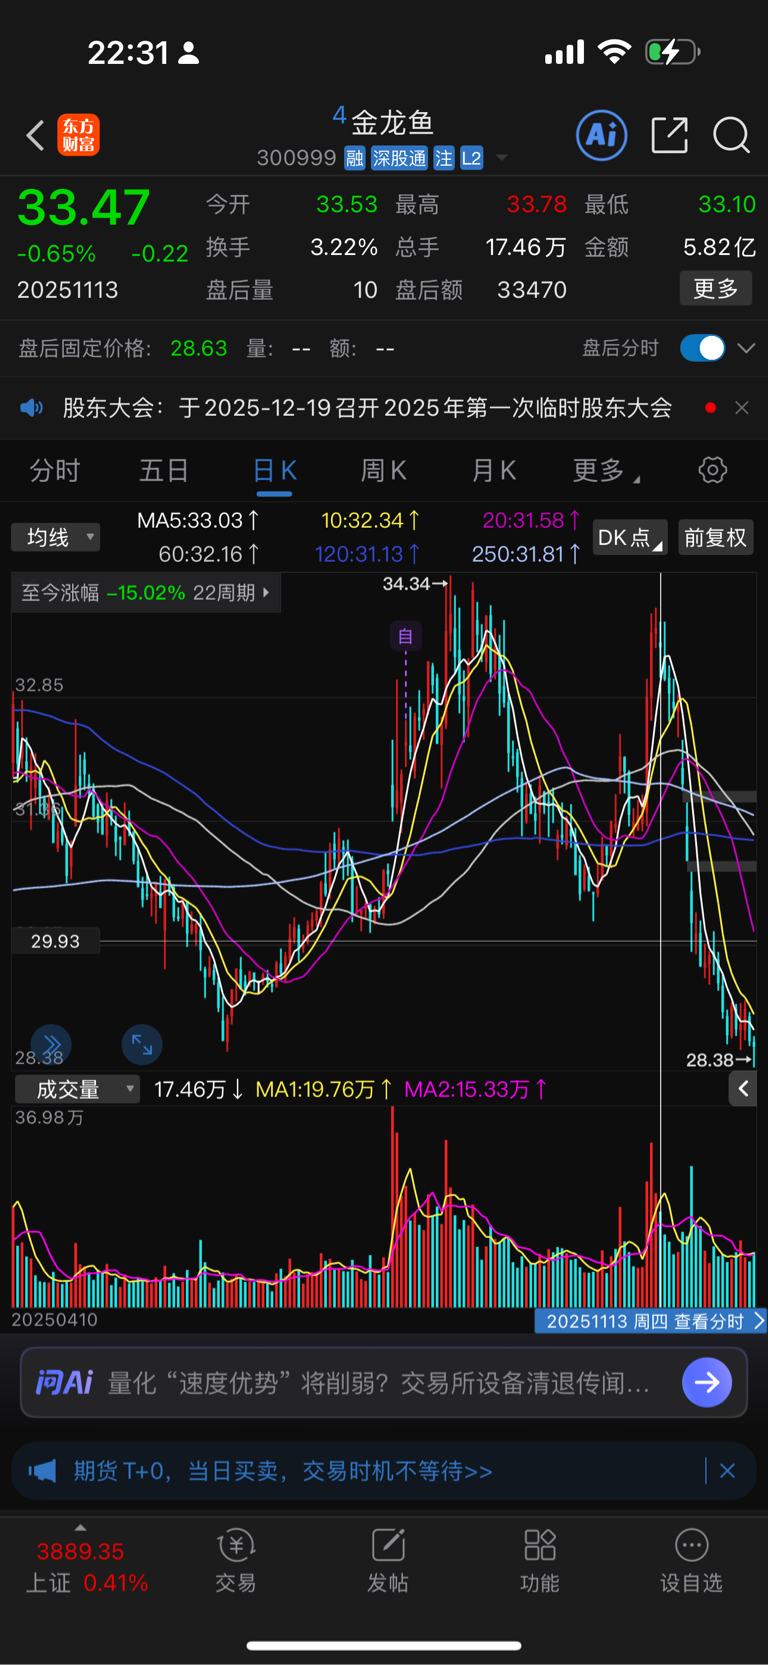The height and width of the screenshot is (1665, 768).
Task: Open the 成交量 indicator dropdown
Action: (x=77, y=1089)
